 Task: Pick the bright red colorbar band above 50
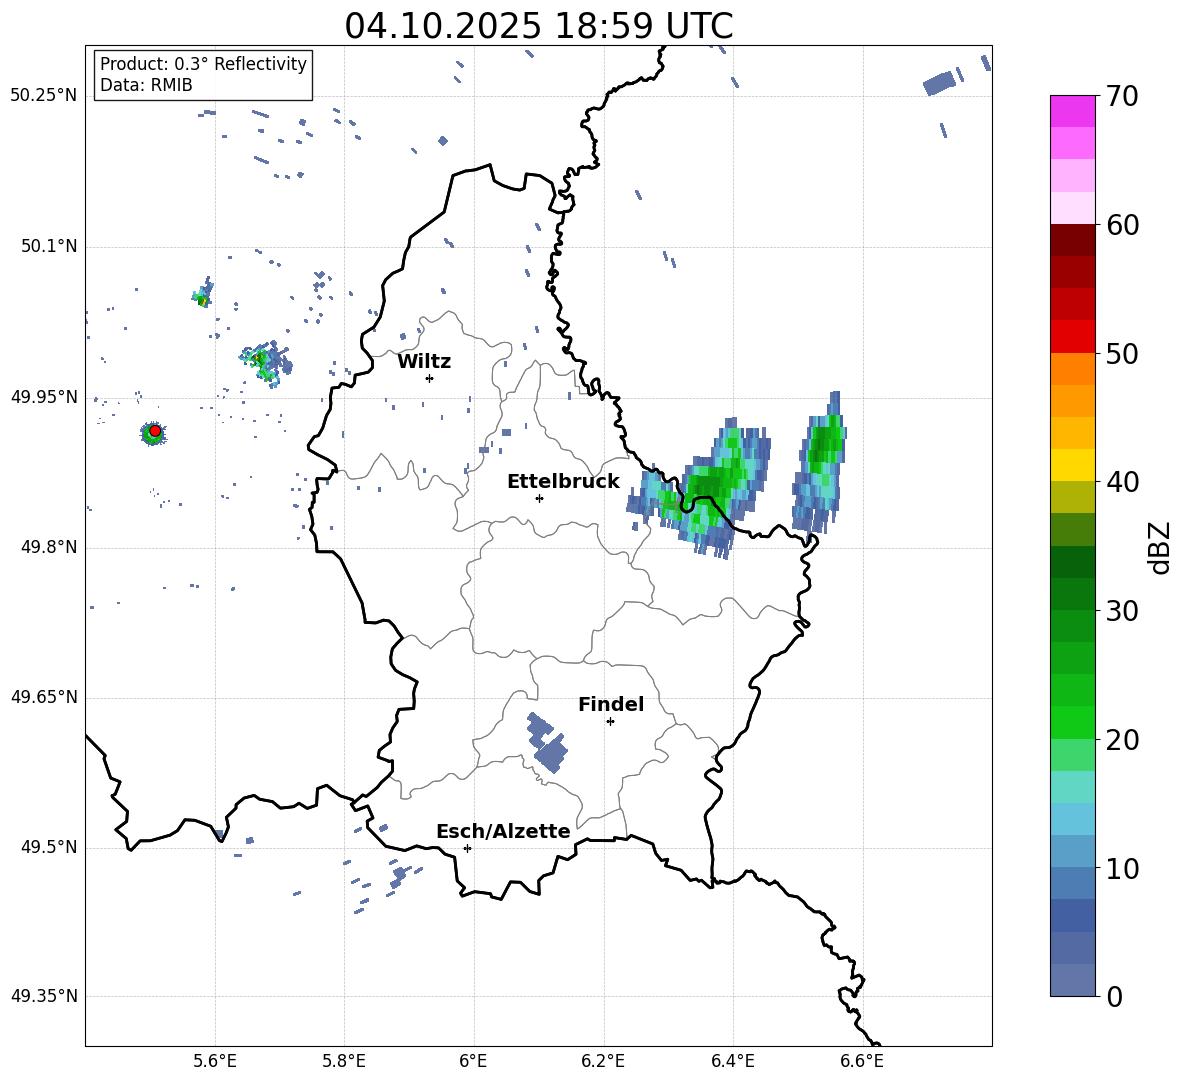tap(1072, 337)
